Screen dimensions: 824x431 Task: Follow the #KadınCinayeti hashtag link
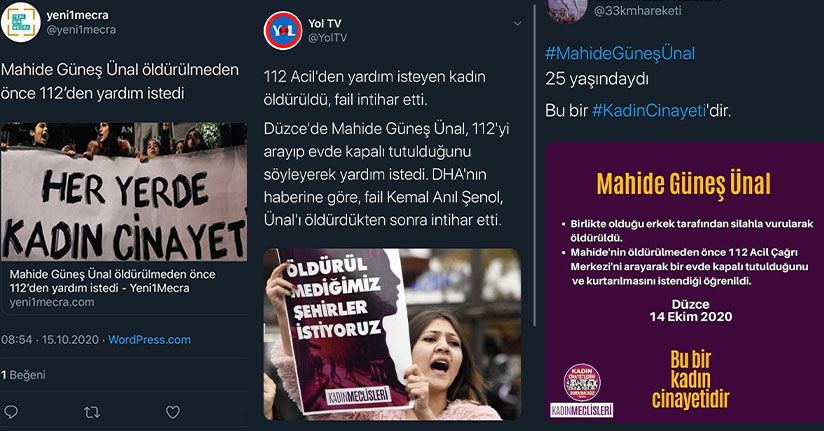648,110
